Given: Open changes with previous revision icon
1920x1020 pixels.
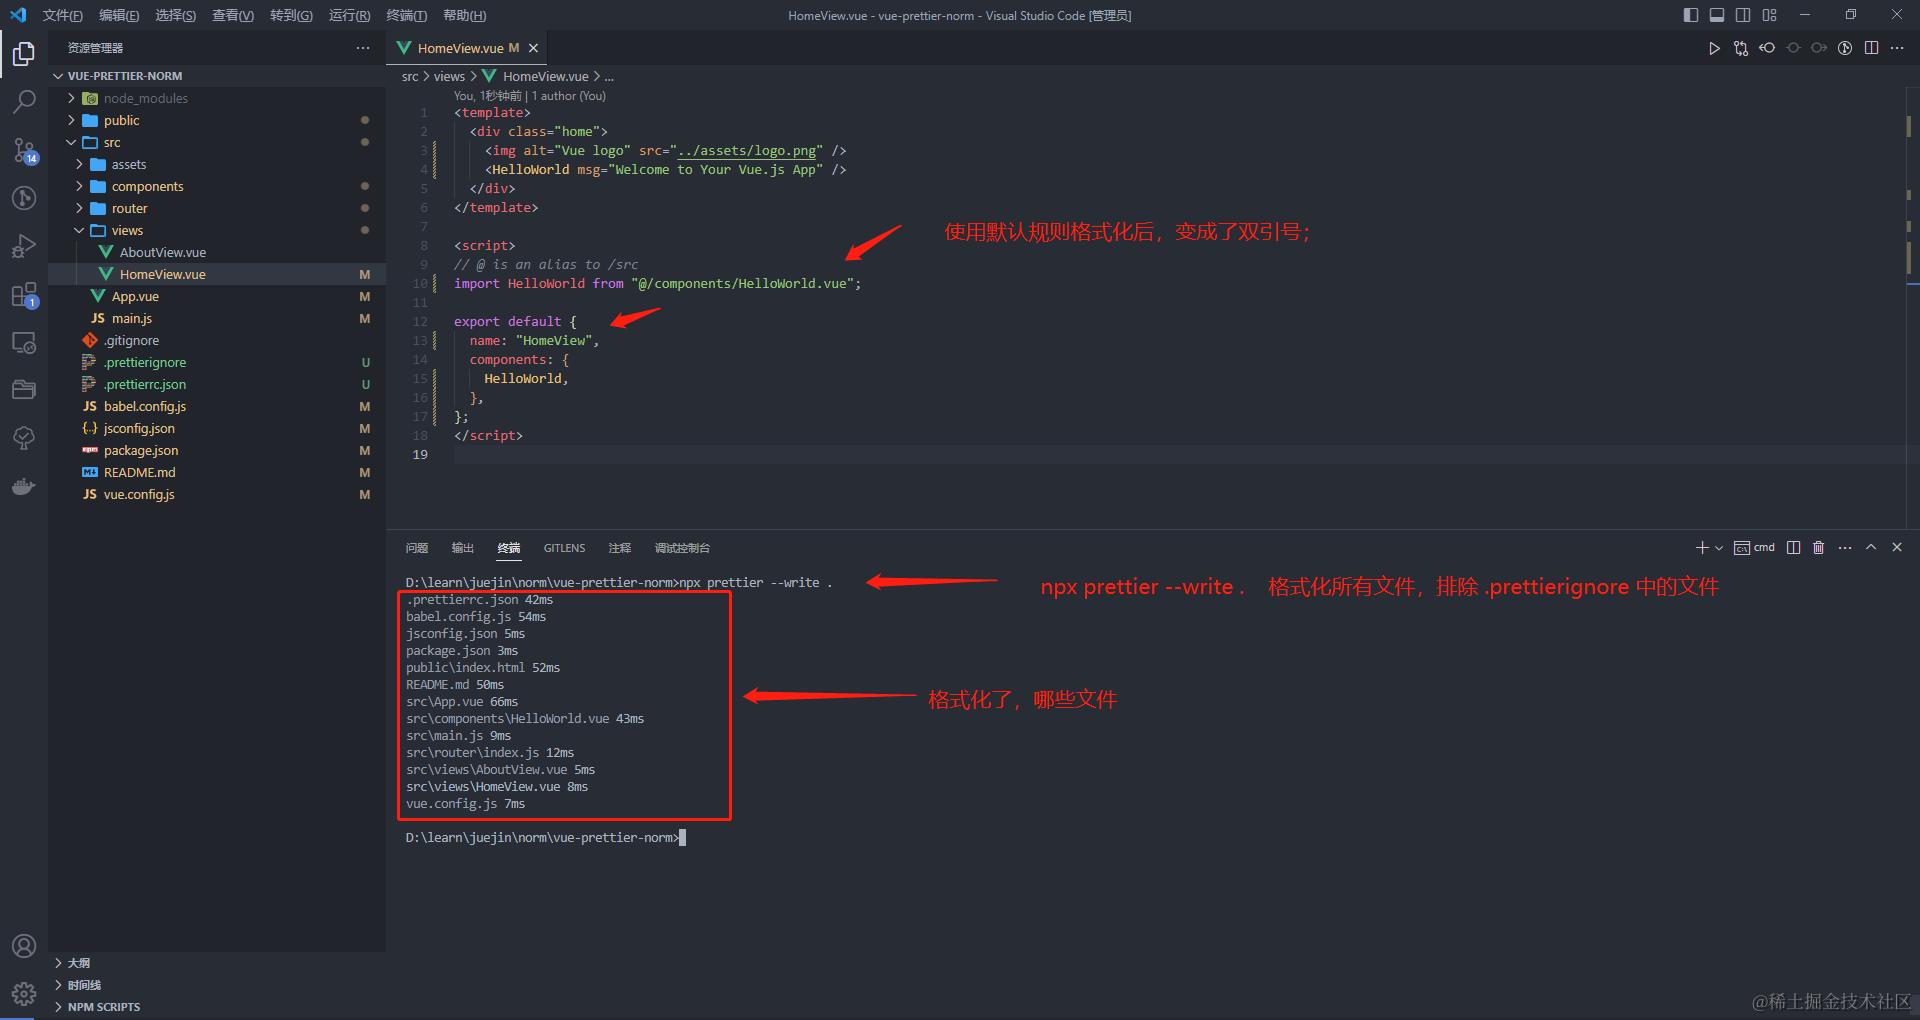Looking at the screenshot, I should point(1767,48).
